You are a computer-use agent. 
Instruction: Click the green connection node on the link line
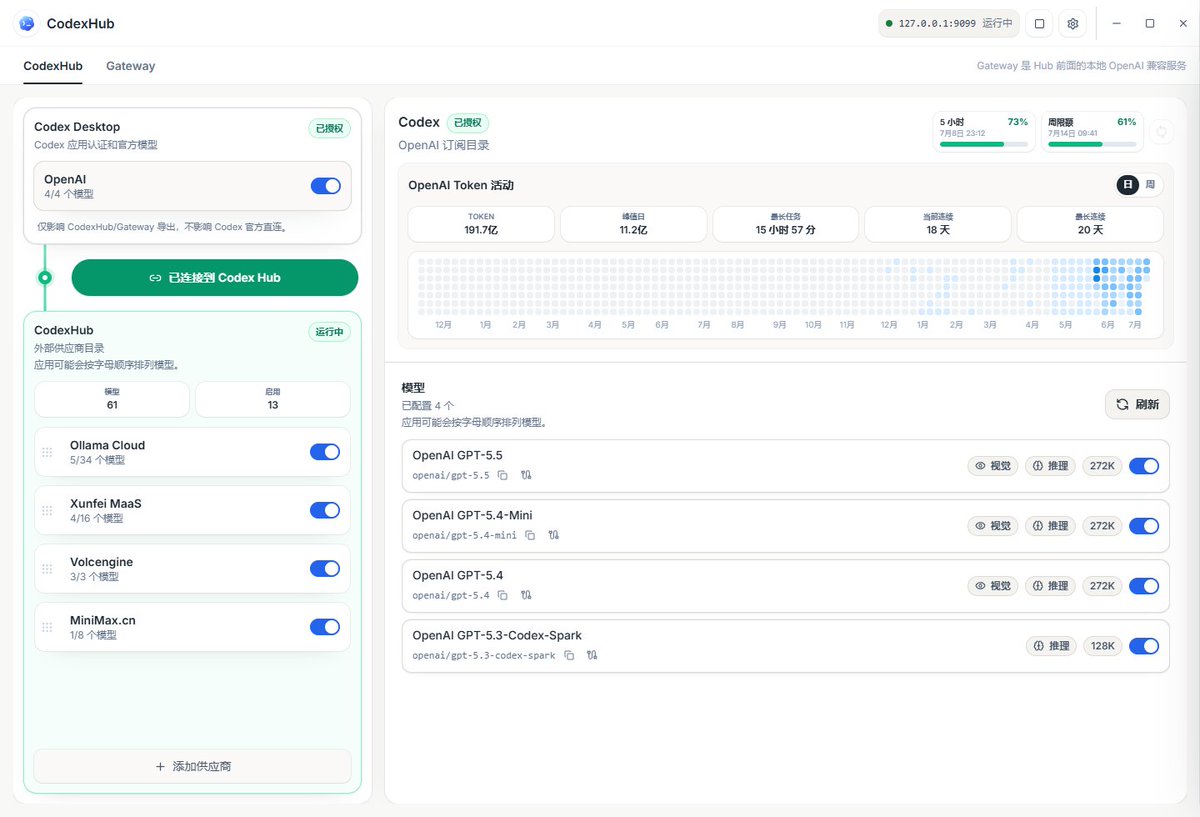pyautogui.click(x=44, y=277)
